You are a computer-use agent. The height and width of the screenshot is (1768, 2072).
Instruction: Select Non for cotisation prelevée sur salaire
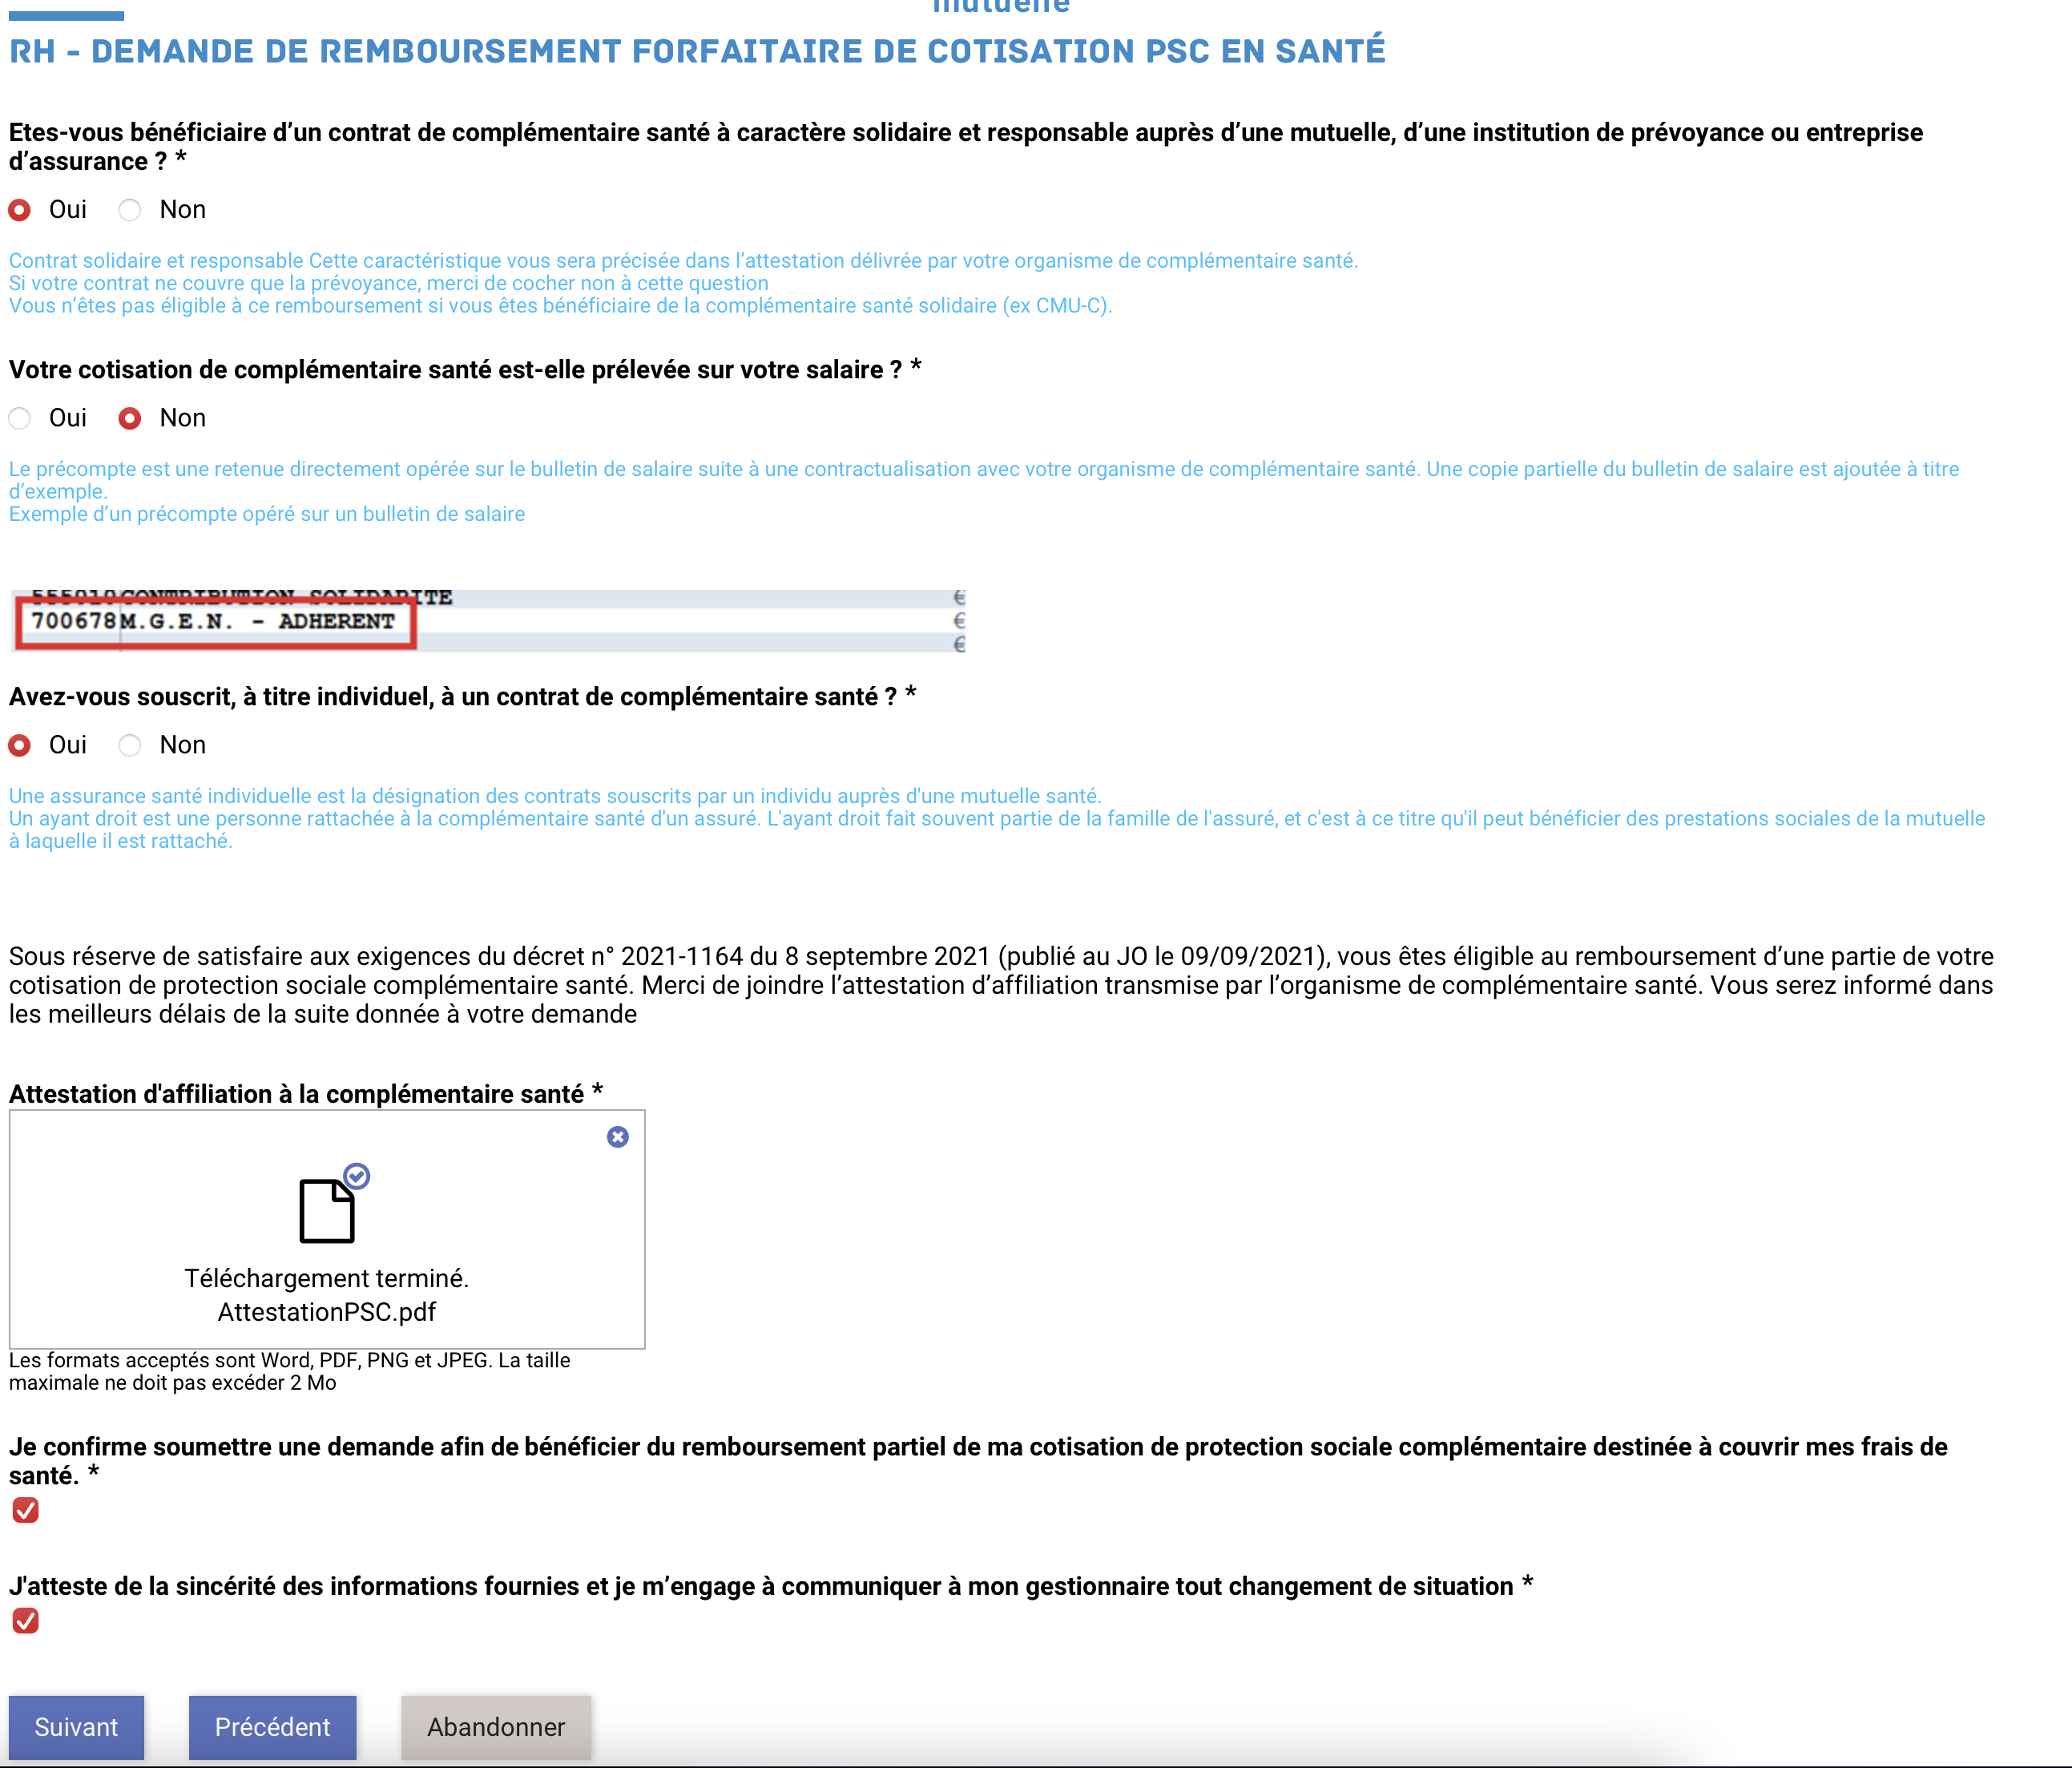(x=131, y=418)
